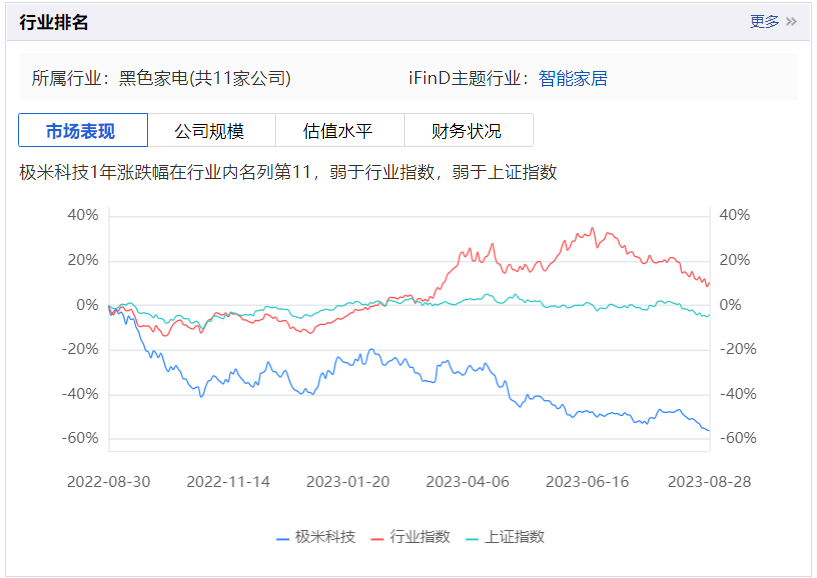Click the 2023-04-06 date axis label
This screenshot has height=578, width=817.
[x=467, y=481]
